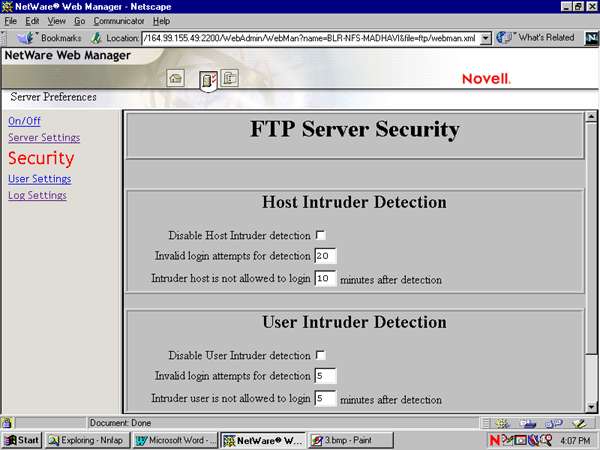Click the Netscape N logo button
600x450 pixels.
click(592, 38)
